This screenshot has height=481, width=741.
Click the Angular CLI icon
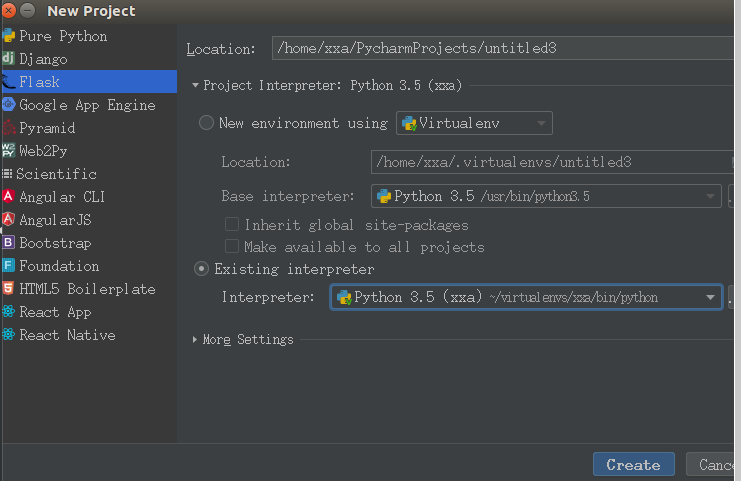(9, 197)
